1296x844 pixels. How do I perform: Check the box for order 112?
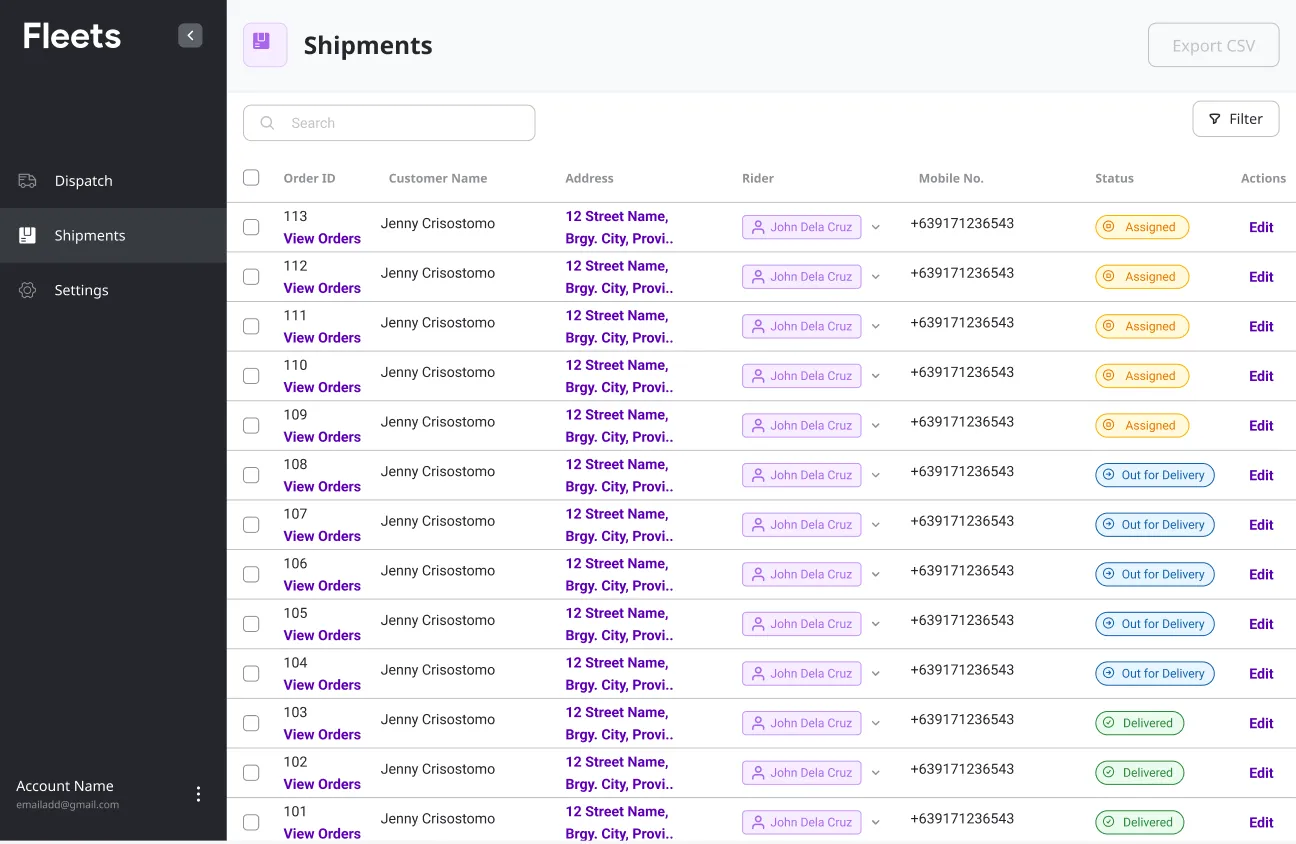tap(251, 277)
